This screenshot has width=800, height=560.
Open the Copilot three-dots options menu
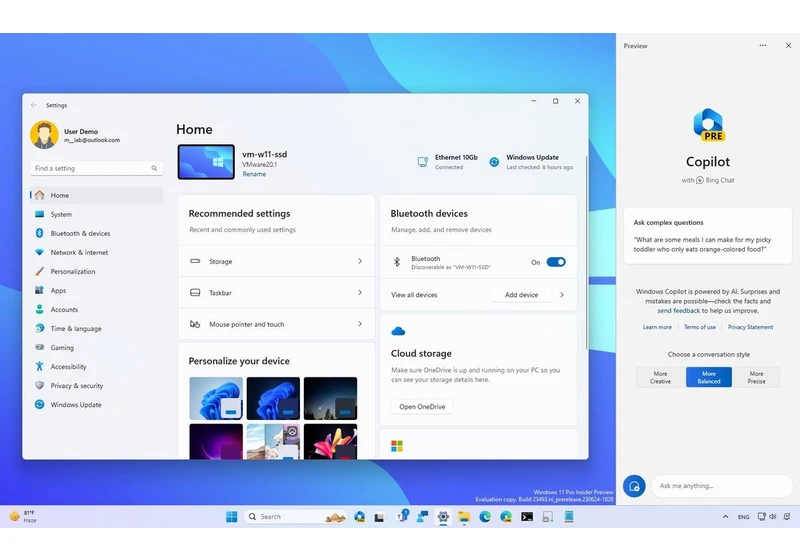[762, 45]
